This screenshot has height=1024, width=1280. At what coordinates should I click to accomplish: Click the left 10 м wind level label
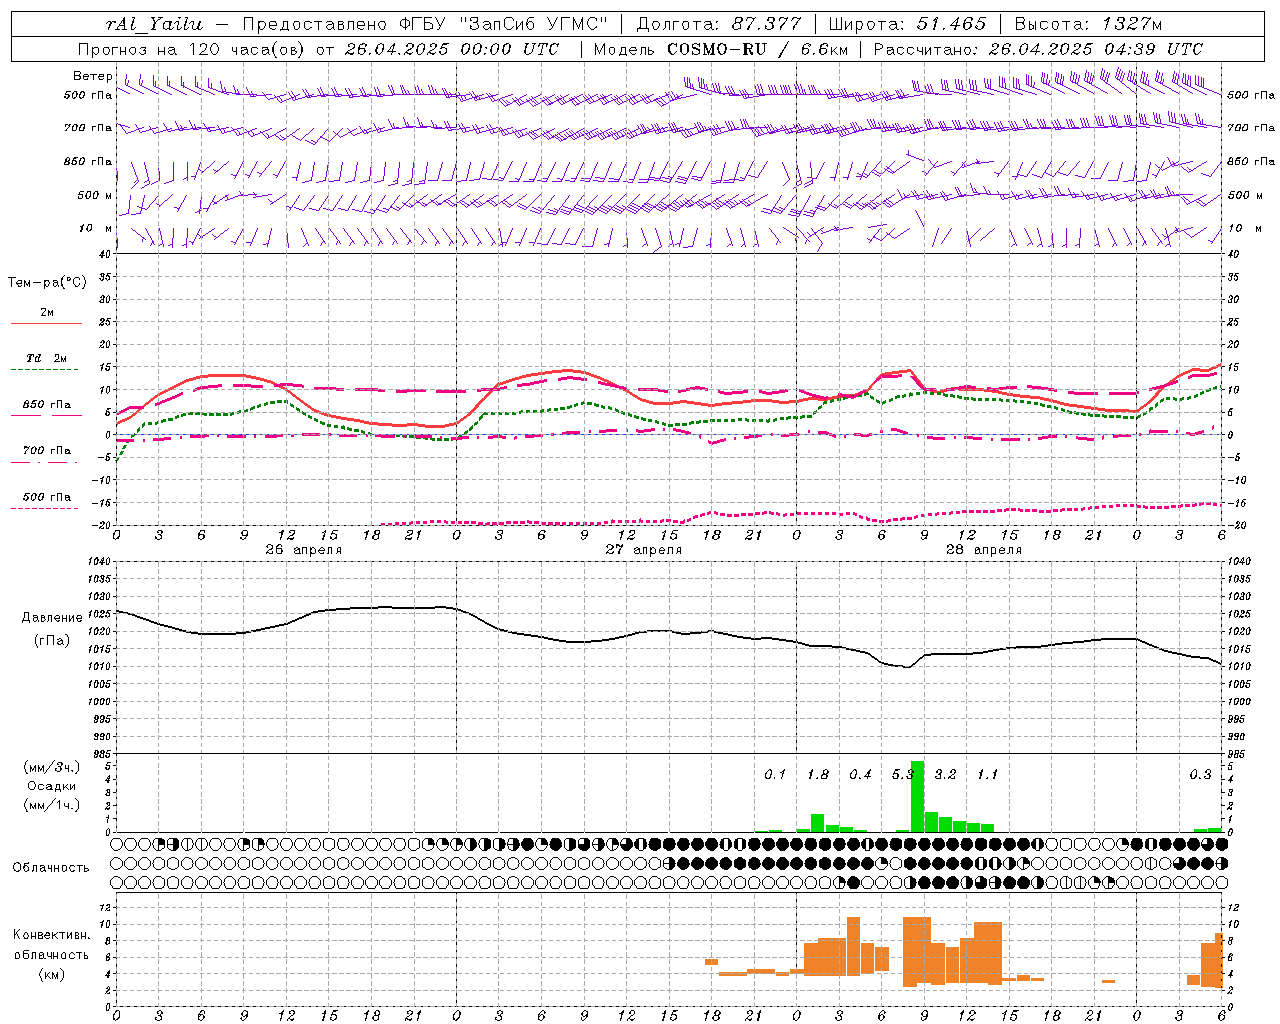click(x=94, y=228)
